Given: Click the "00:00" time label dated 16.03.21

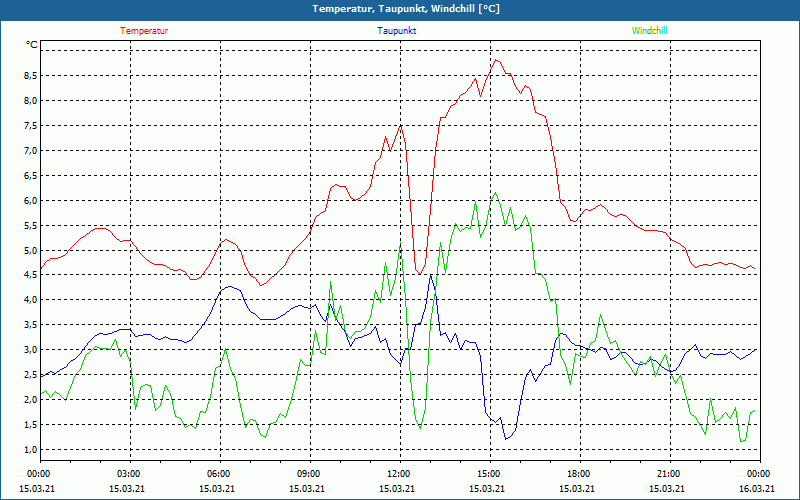Looking at the screenshot, I should tap(757, 474).
